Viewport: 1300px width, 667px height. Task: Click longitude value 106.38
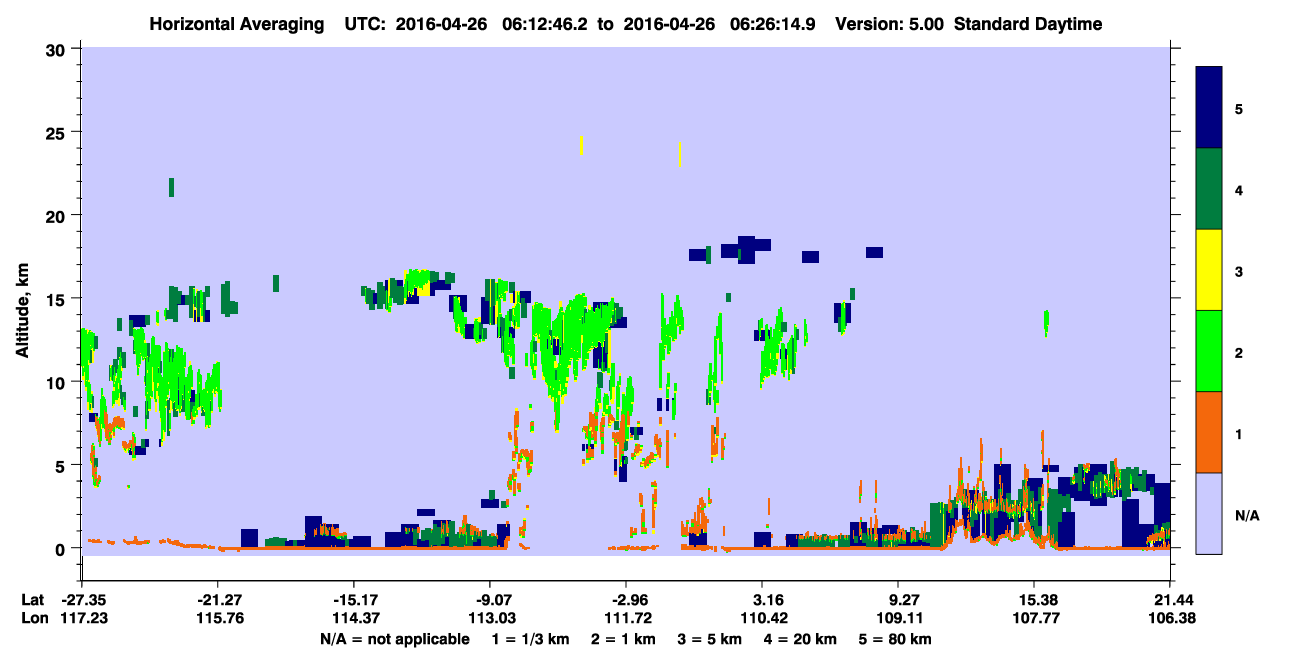pyautogui.click(x=1170, y=618)
